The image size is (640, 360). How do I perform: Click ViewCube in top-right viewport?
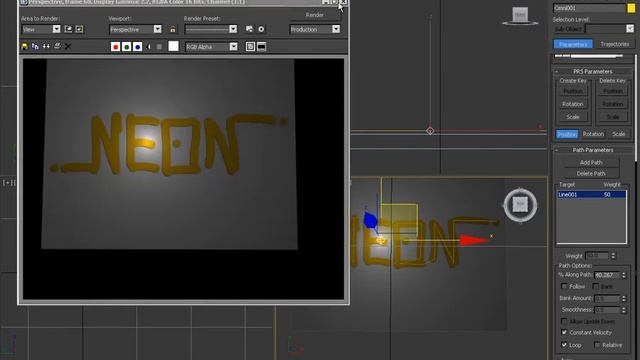pos(520,16)
